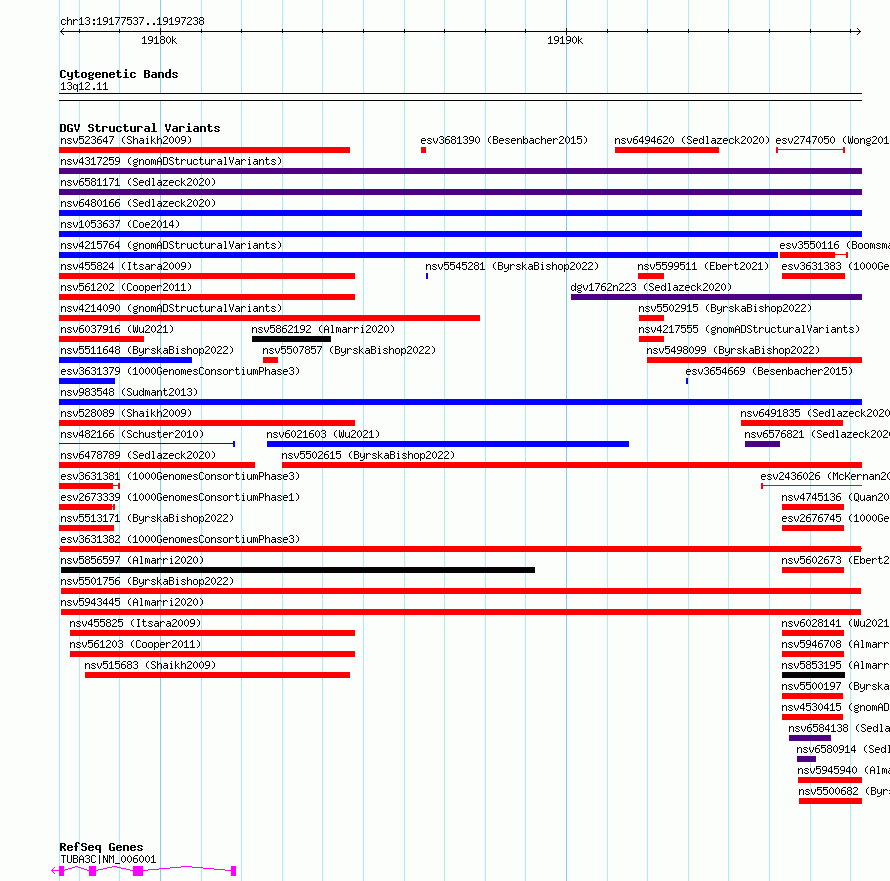Click nsv5599511 (Ebert2021) label
This screenshot has width=890, height=881.
[703, 266]
